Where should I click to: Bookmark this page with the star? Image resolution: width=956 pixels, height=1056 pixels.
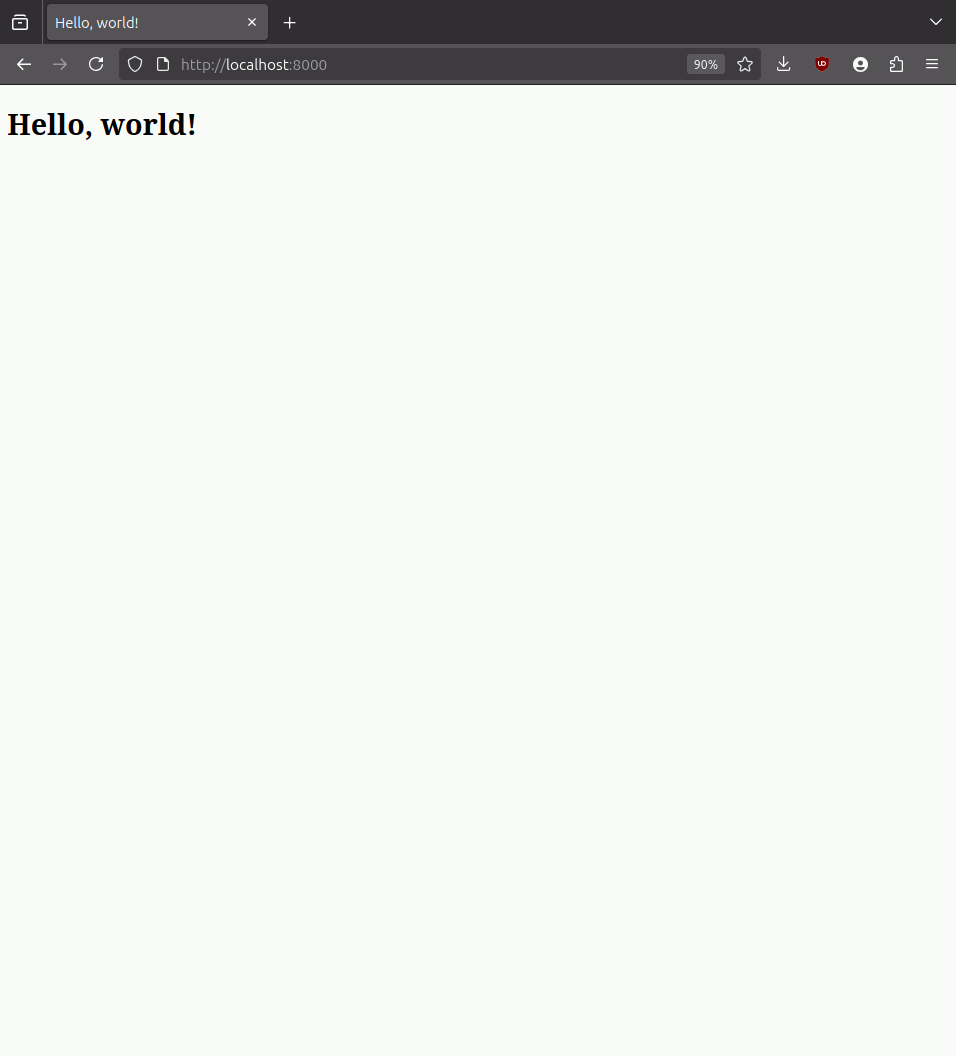745,64
